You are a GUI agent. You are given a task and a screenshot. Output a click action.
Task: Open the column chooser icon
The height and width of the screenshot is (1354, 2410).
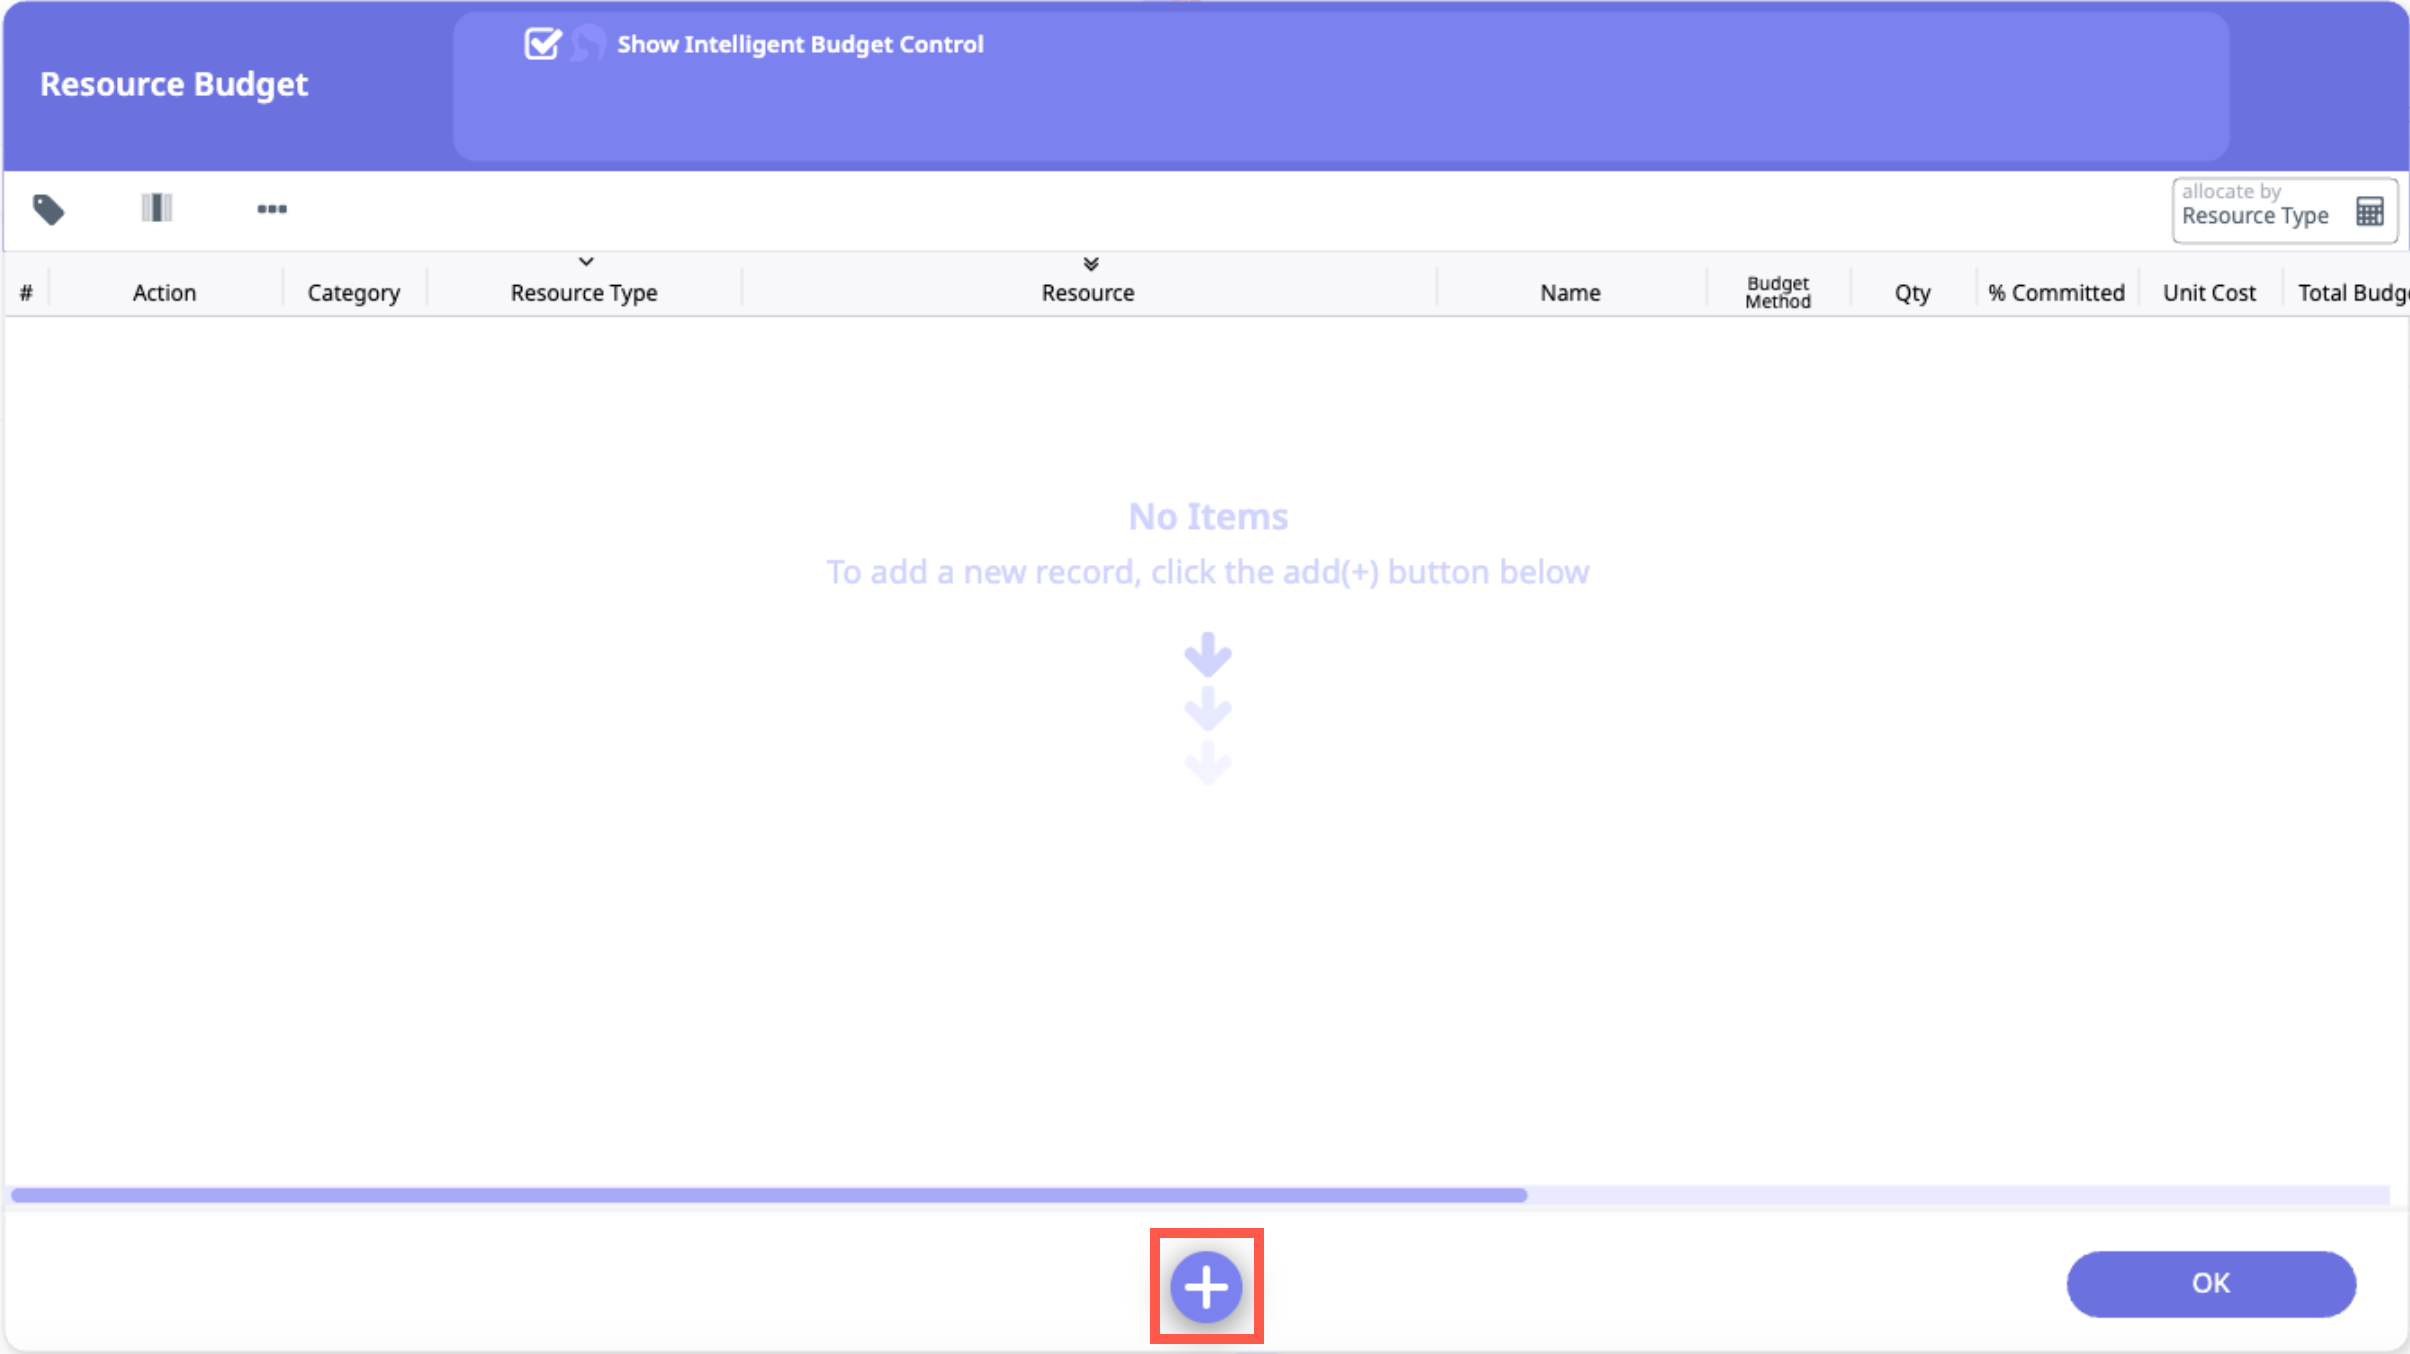tap(157, 208)
